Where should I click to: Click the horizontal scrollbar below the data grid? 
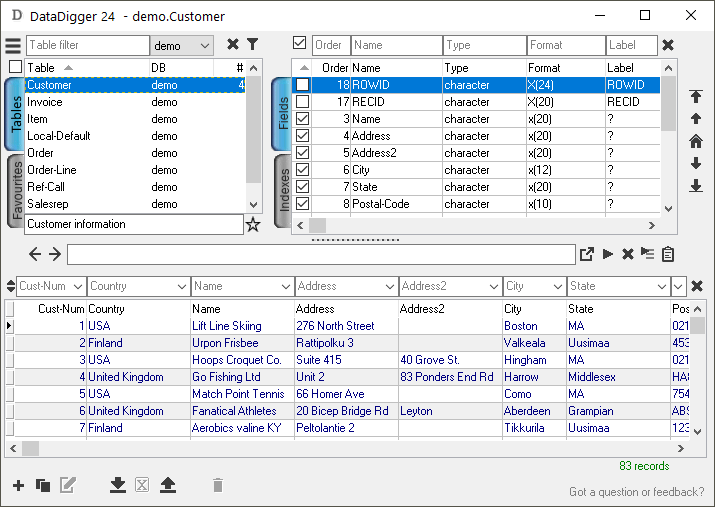350,448
